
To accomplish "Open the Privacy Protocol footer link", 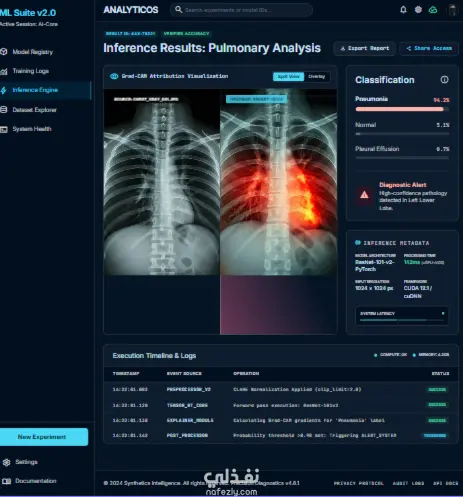I will (x=359, y=483).
